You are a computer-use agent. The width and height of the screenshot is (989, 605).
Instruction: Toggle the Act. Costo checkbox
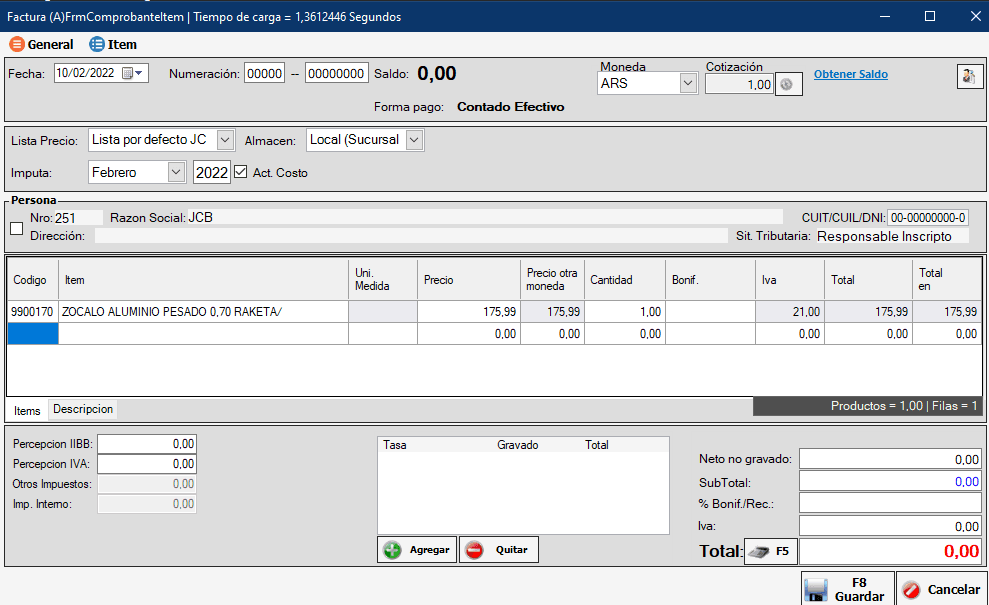(240, 172)
